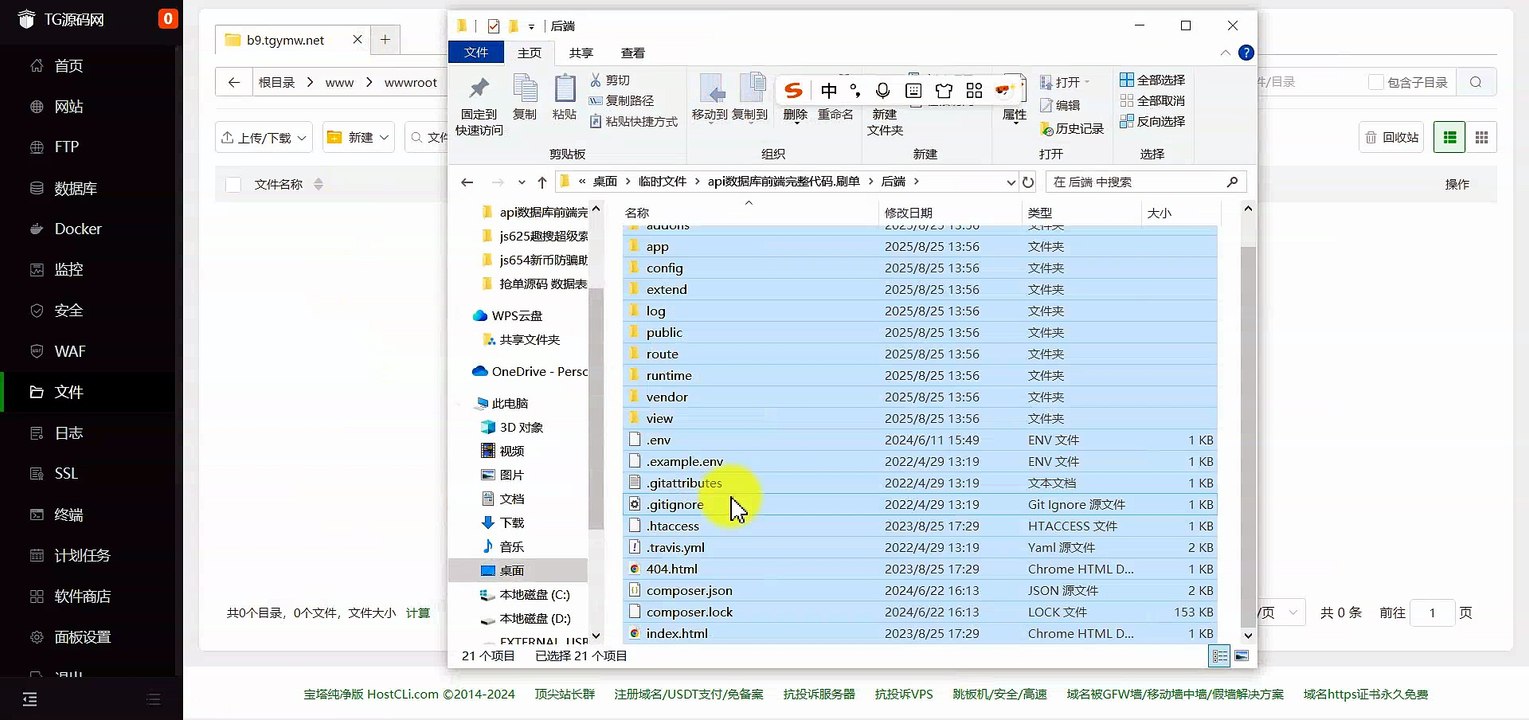
Task: Click the Paste (粘贴) ribbon icon
Action: pyautogui.click(x=565, y=89)
